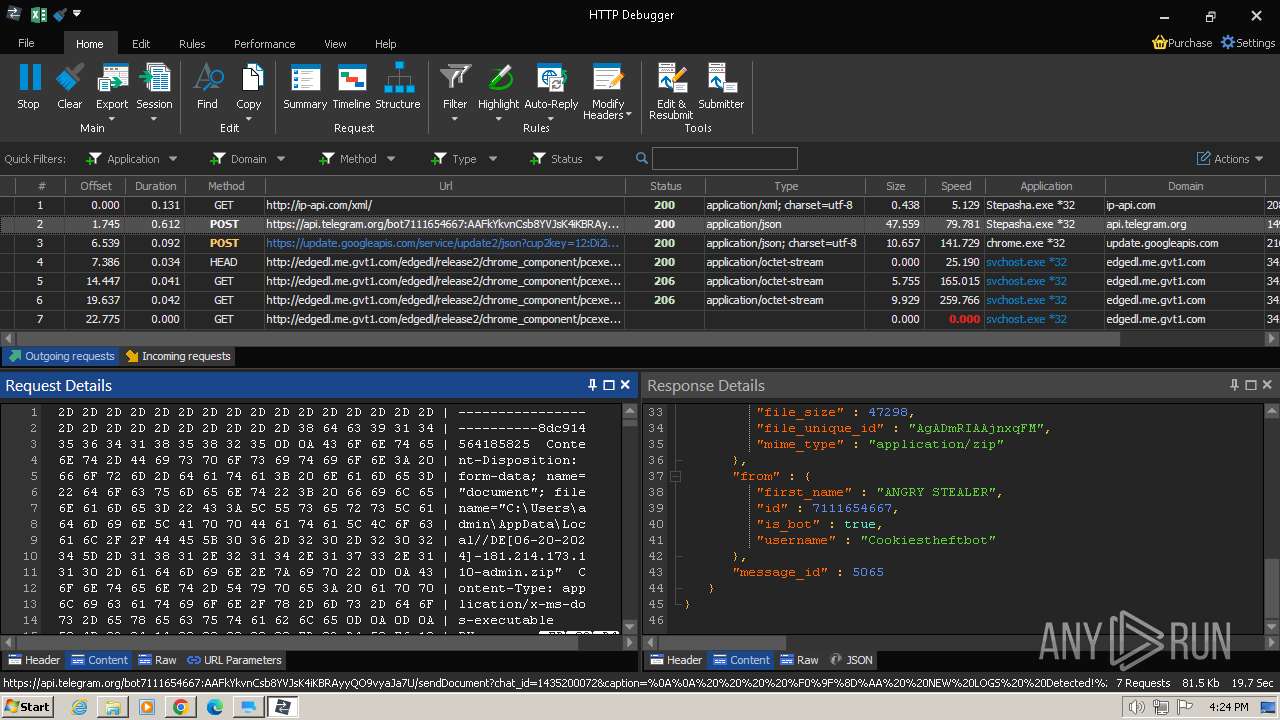The height and width of the screenshot is (720, 1280).
Task: Open Settings from the top right
Action: pyautogui.click(x=1247, y=43)
